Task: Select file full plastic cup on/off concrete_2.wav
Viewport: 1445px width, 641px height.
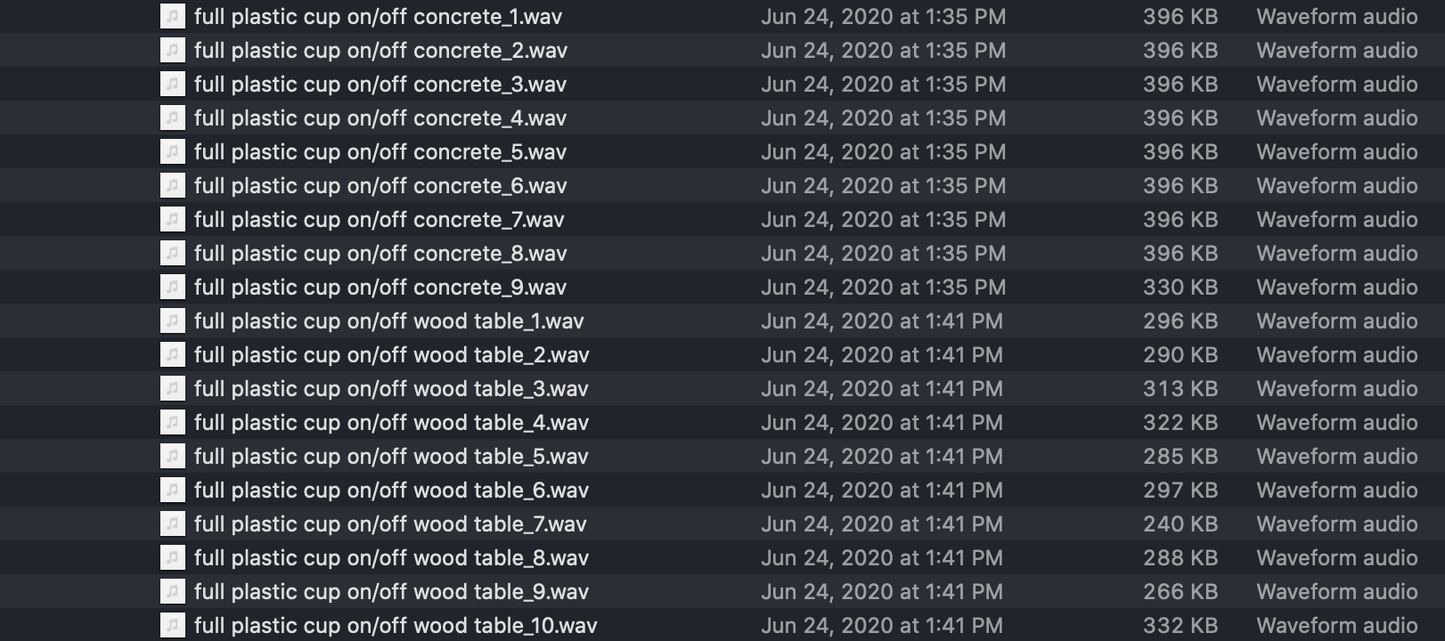Action: (x=380, y=50)
